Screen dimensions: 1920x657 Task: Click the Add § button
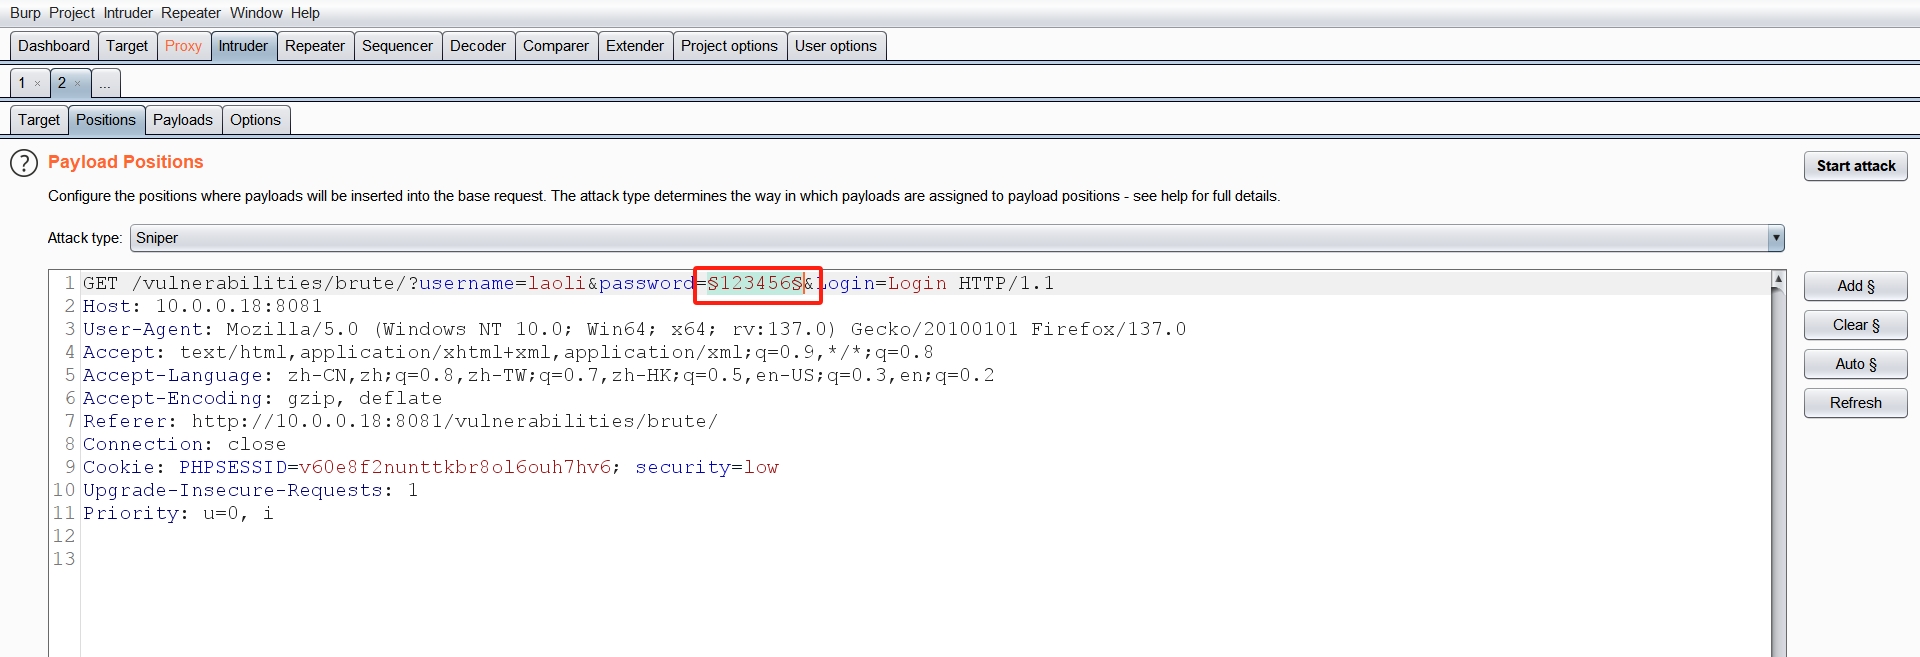(x=1856, y=286)
